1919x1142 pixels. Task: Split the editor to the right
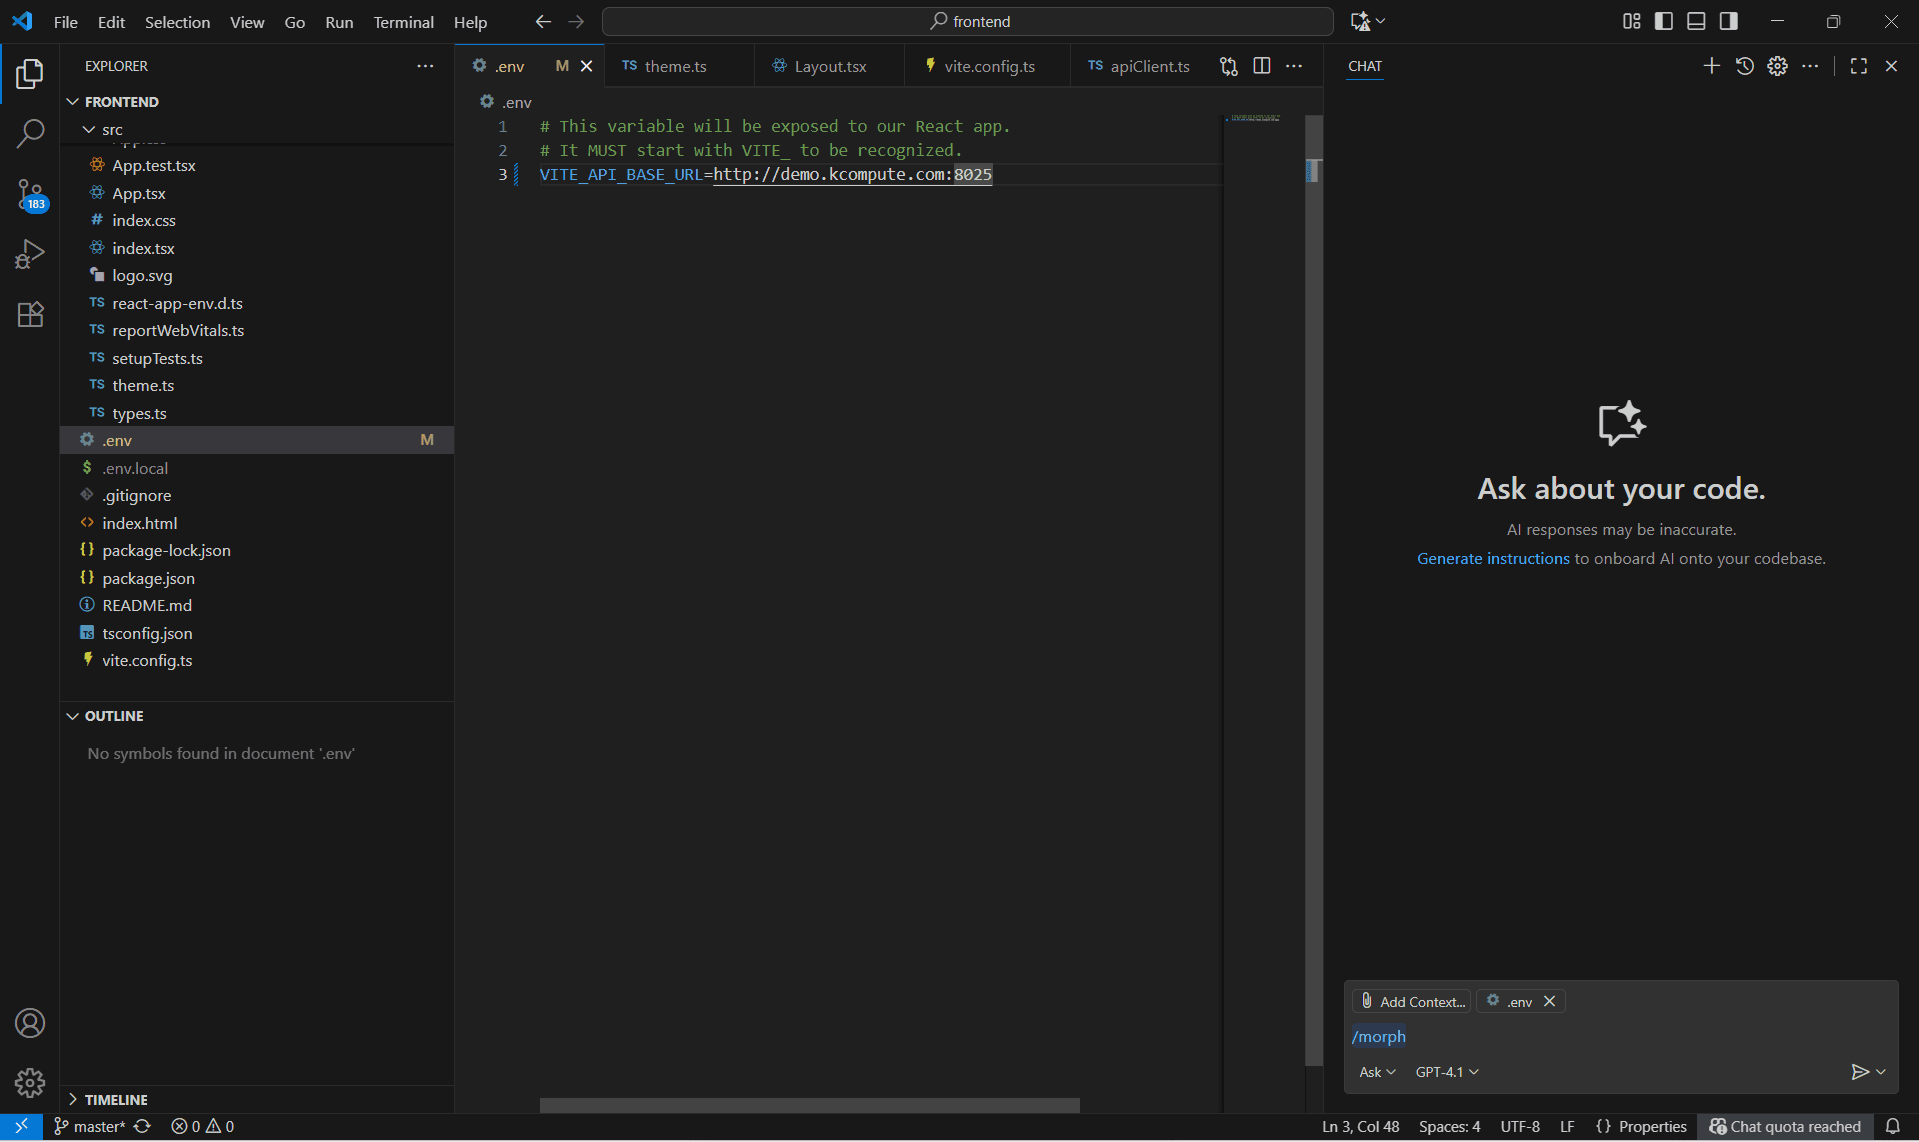click(1262, 66)
